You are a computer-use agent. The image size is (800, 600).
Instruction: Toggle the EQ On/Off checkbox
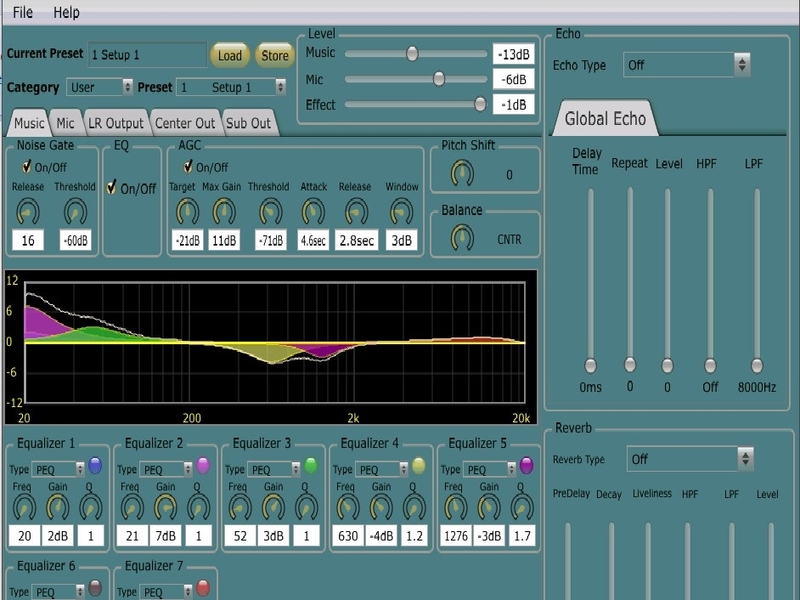click(x=112, y=187)
